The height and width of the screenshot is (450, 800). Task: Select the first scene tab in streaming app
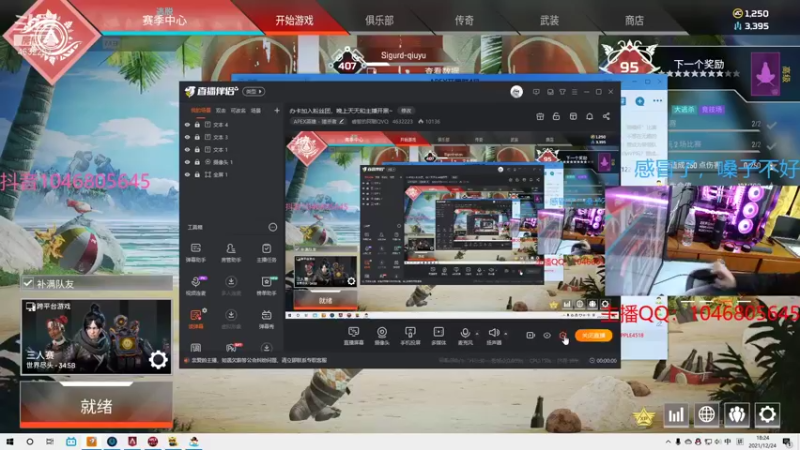coord(201,110)
